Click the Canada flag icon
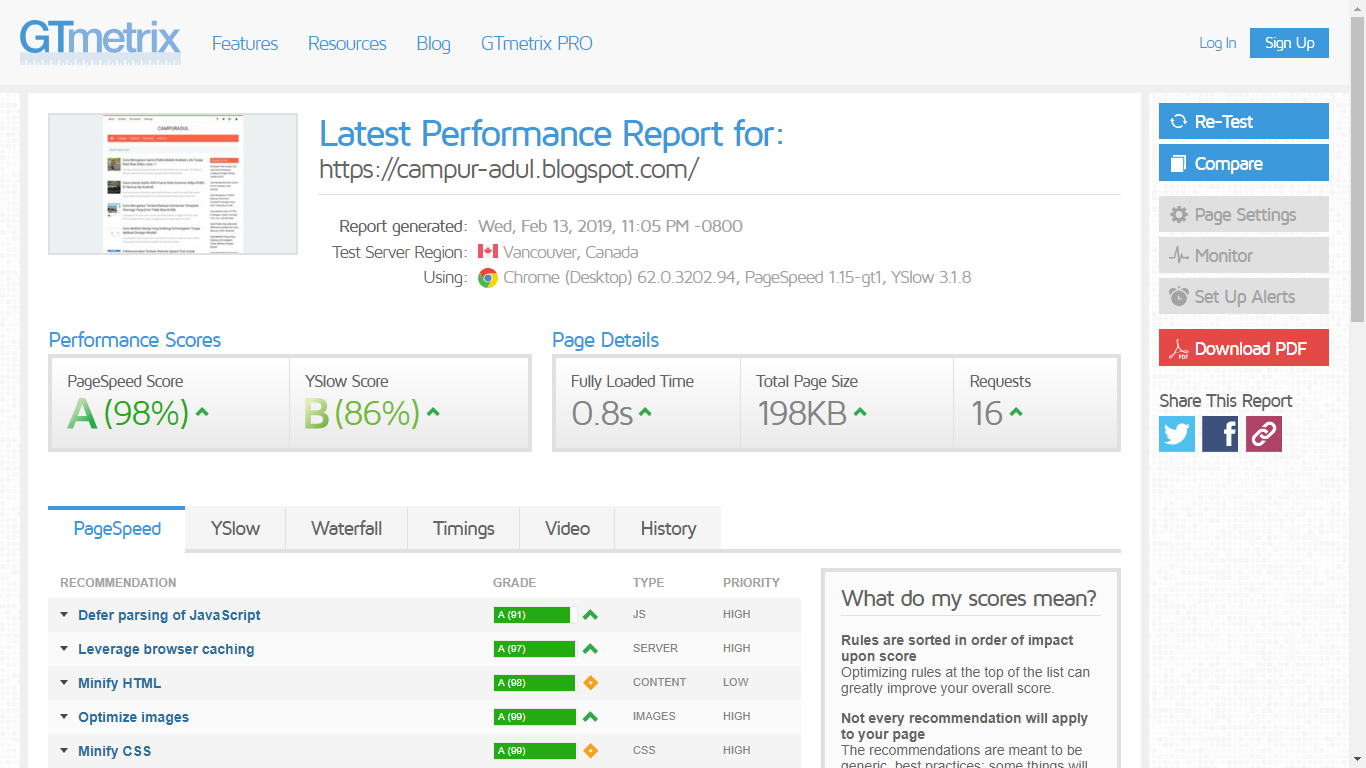The height and width of the screenshot is (768, 1366). click(x=488, y=252)
